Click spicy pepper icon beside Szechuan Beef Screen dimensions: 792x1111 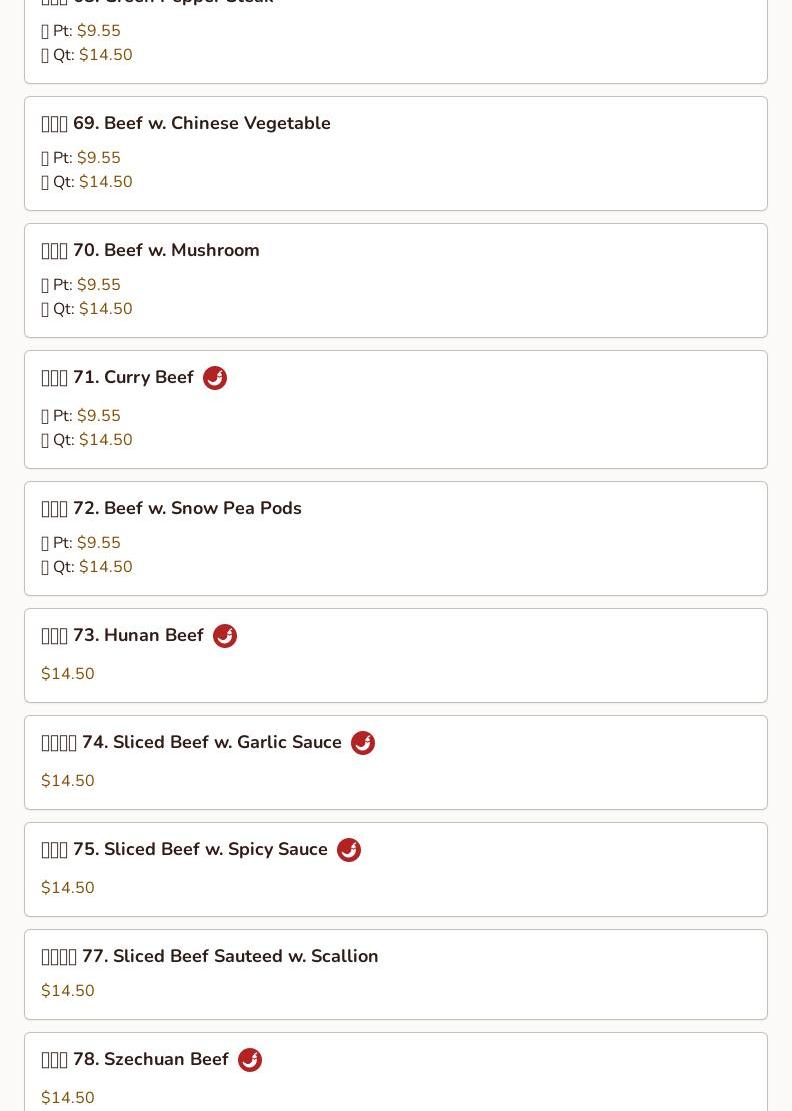[250, 1060]
